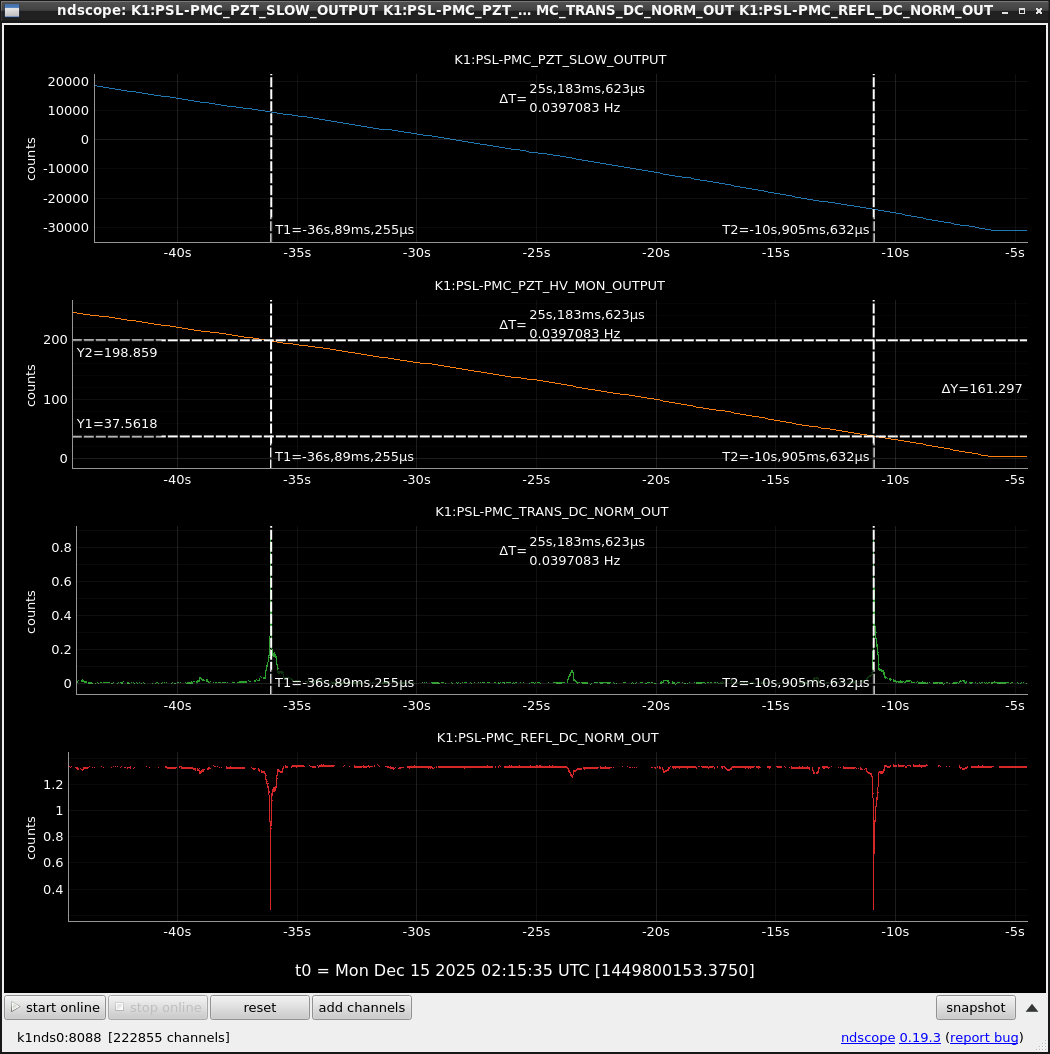Minimize the ndscope window
The width and height of the screenshot is (1050, 1054).
tap(1007, 10)
